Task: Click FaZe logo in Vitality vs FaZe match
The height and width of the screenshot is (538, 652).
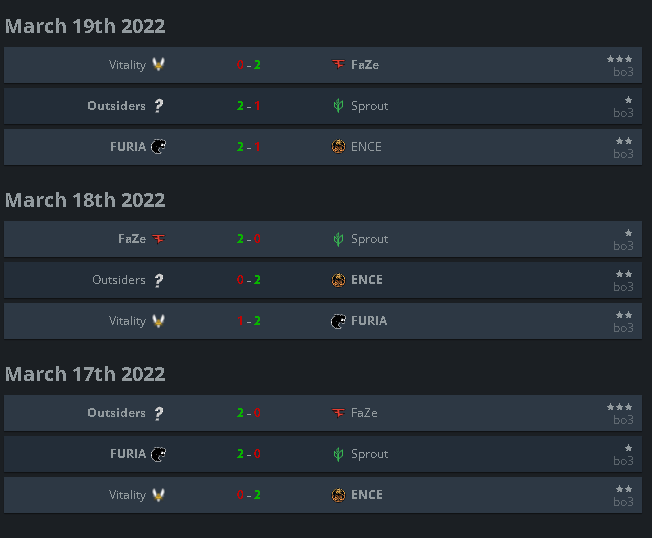Action: tap(338, 64)
